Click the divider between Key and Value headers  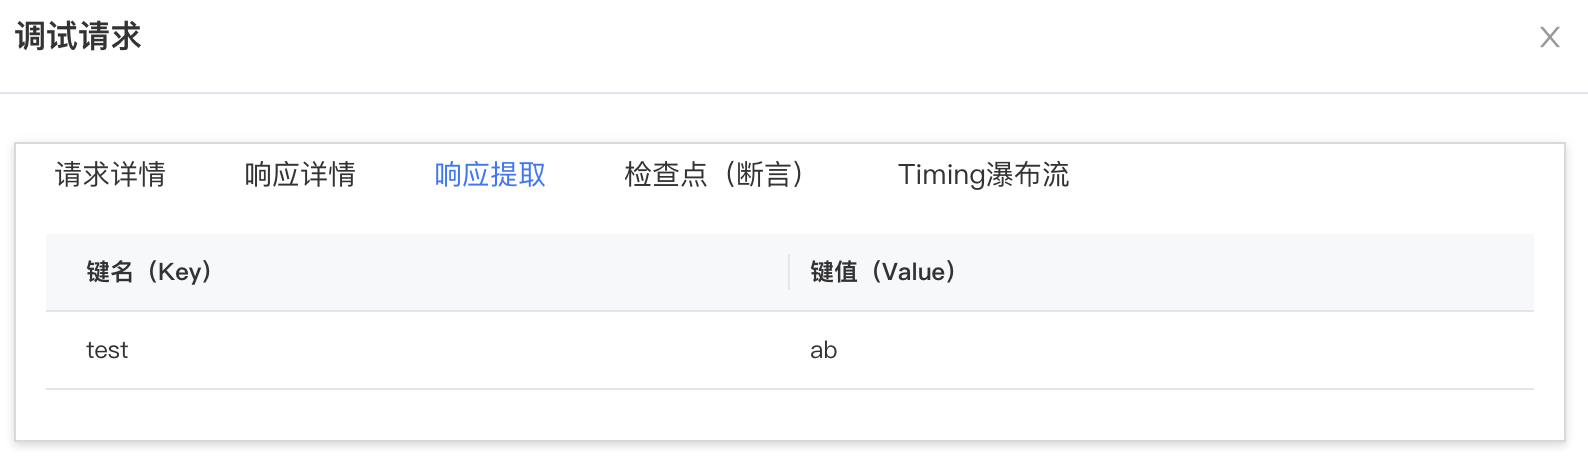pyautogui.click(x=789, y=272)
